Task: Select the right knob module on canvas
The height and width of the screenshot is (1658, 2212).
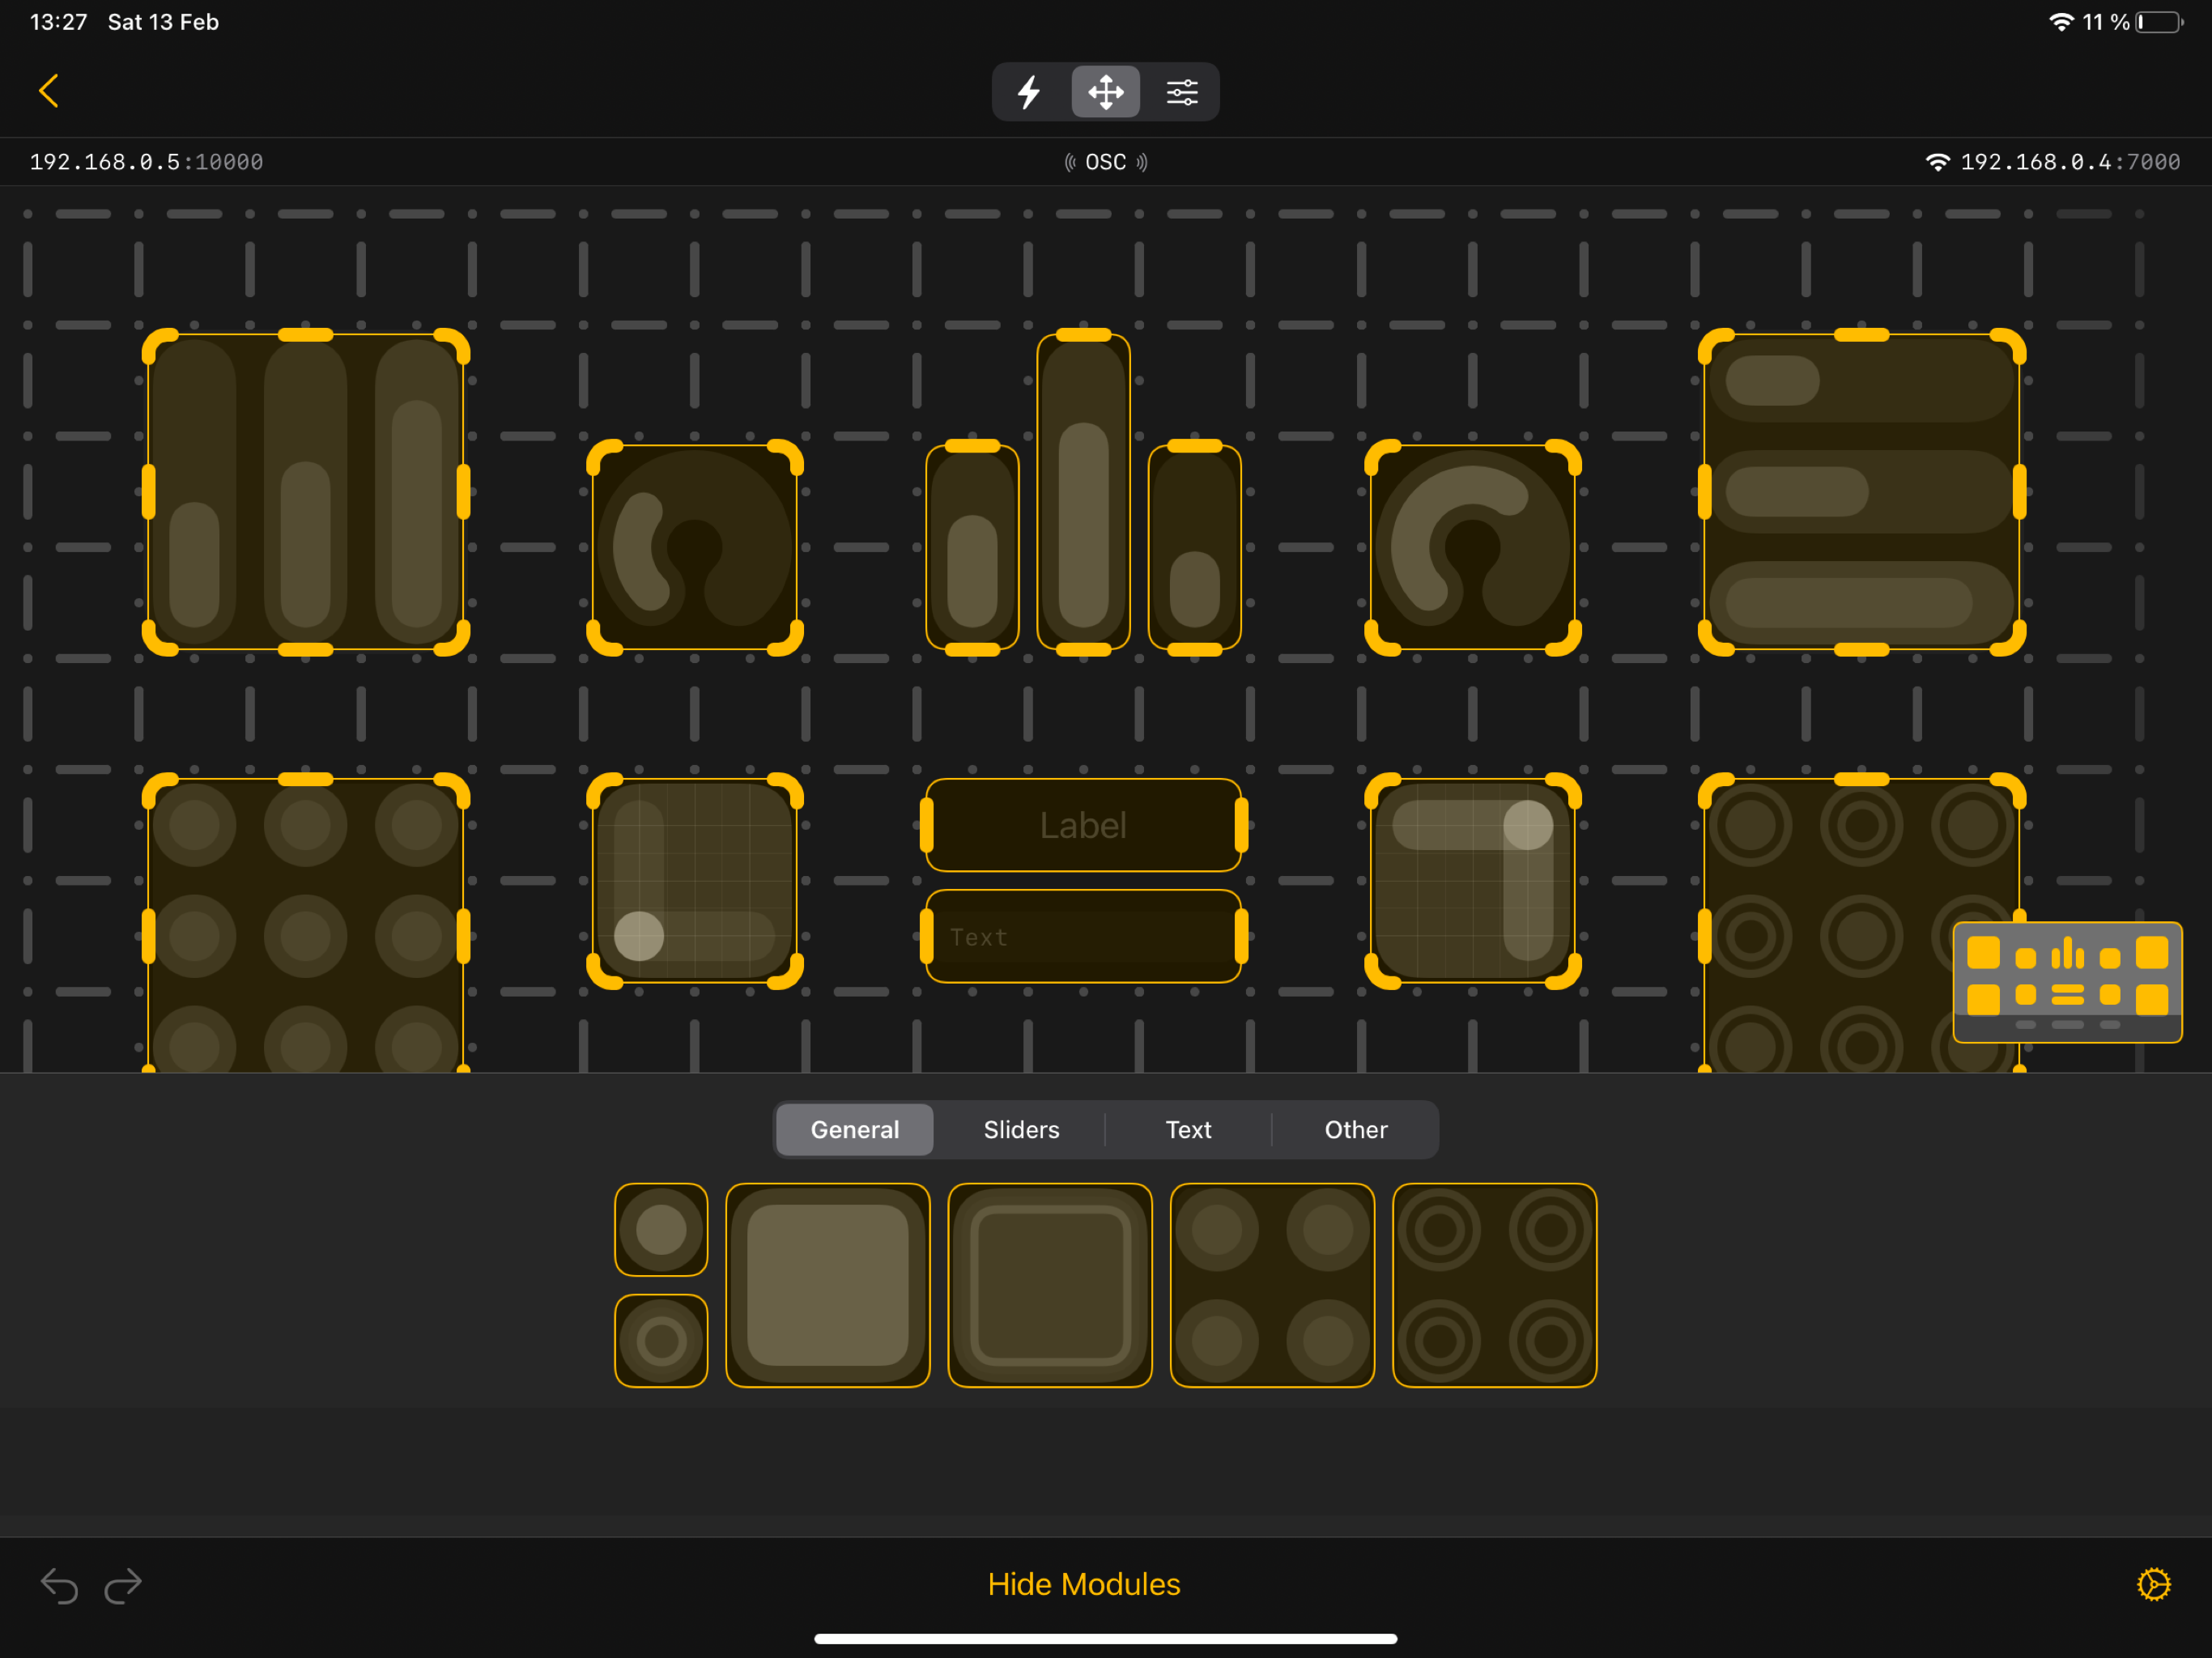Action: coord(1473,547)
